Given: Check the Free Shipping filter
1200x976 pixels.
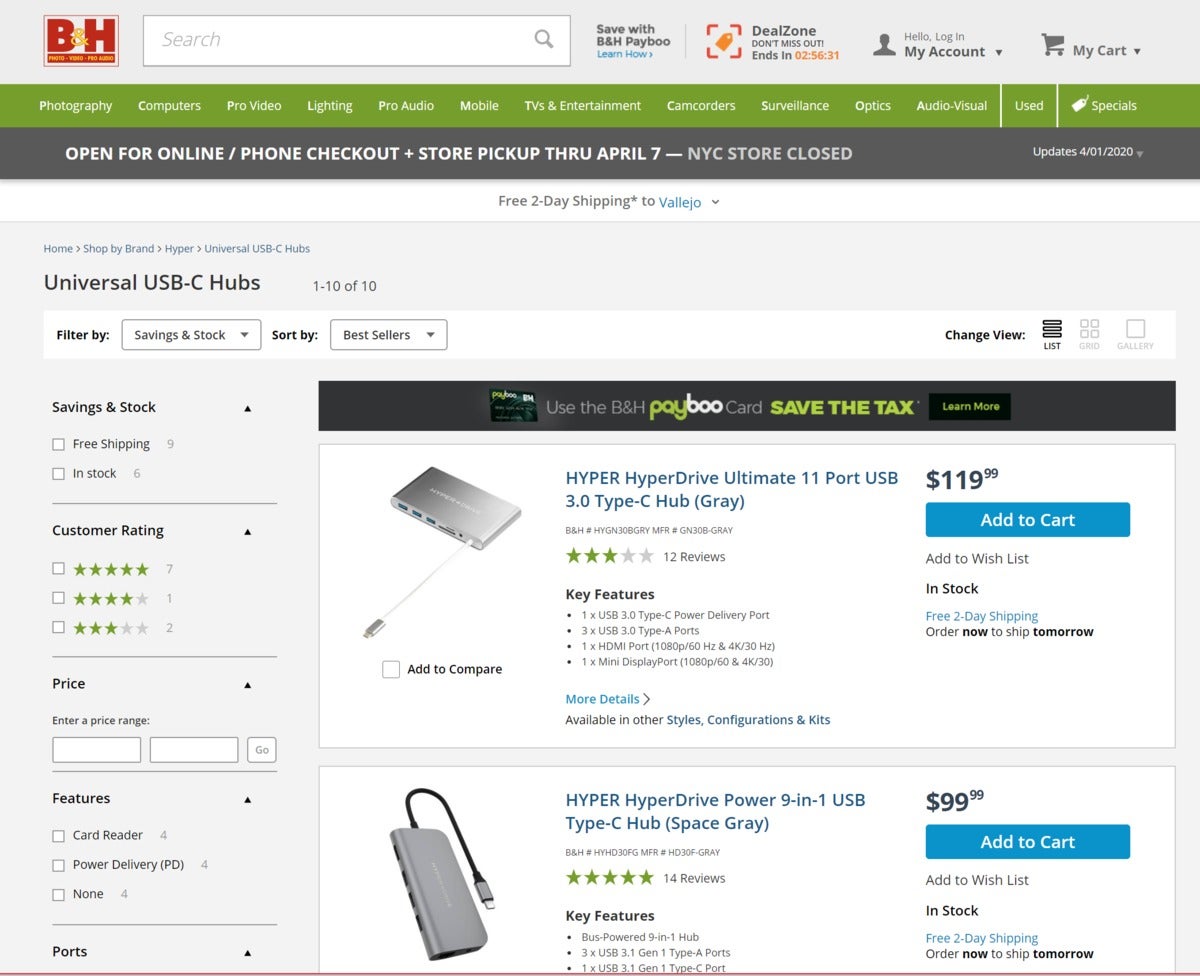Looking at the screenshot, I should point(58,444).
